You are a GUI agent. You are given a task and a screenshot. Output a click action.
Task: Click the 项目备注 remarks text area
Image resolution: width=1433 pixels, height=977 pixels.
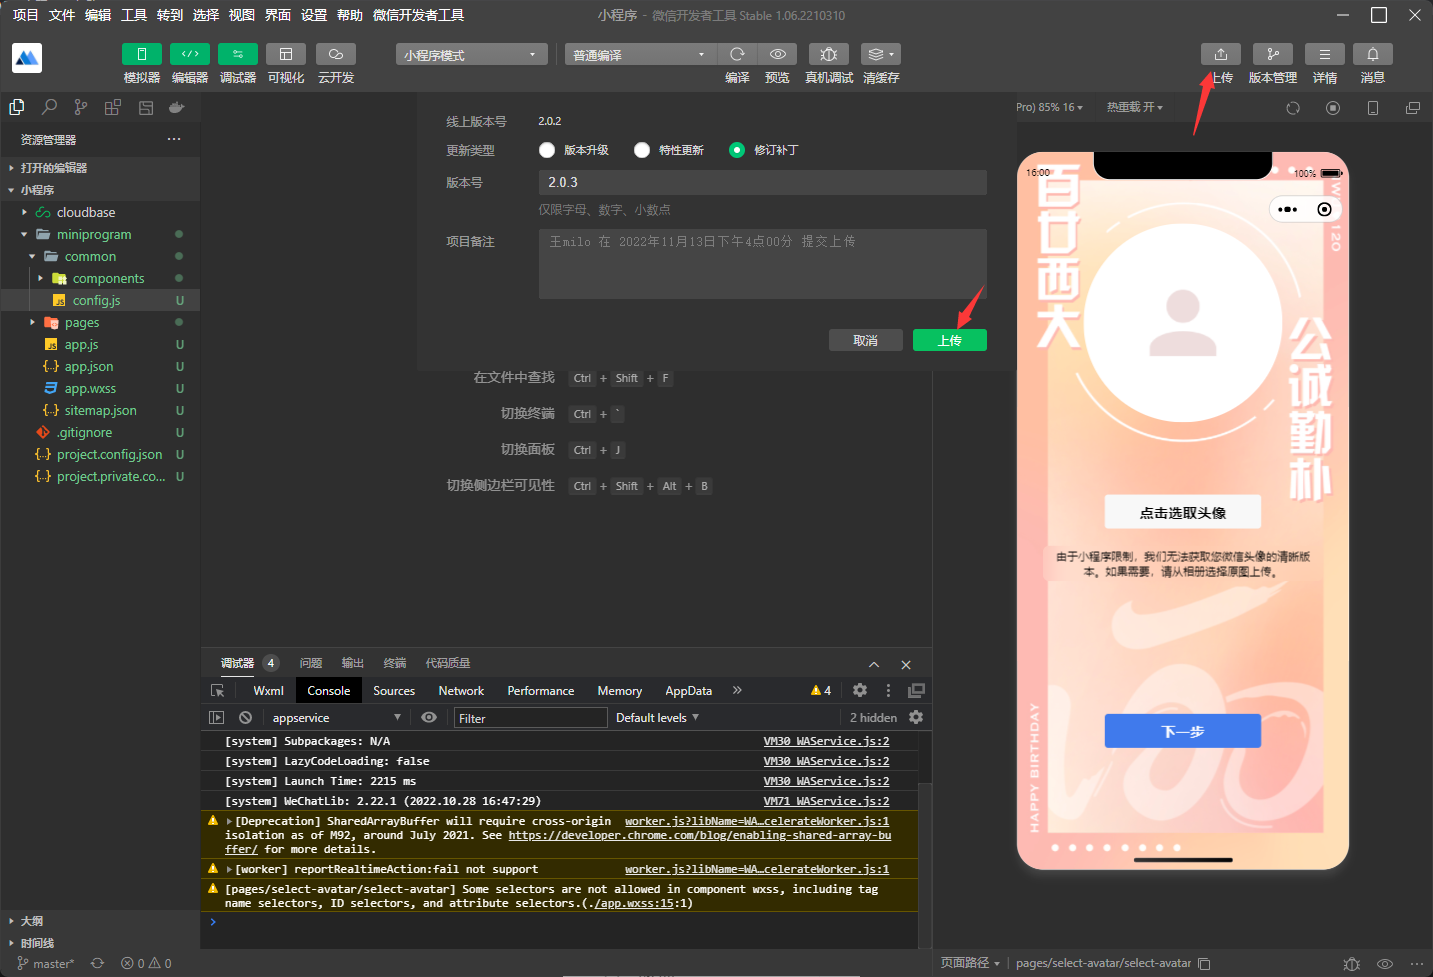(x=762, y=264)
